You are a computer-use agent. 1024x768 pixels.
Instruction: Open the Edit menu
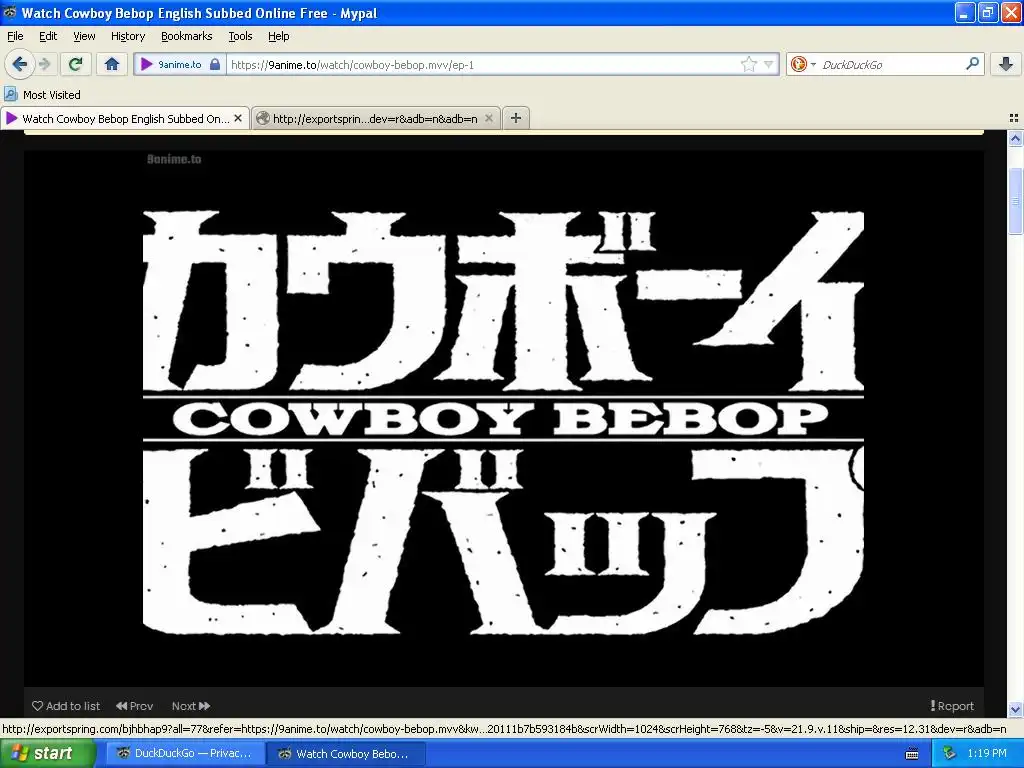tap(48, 36)
